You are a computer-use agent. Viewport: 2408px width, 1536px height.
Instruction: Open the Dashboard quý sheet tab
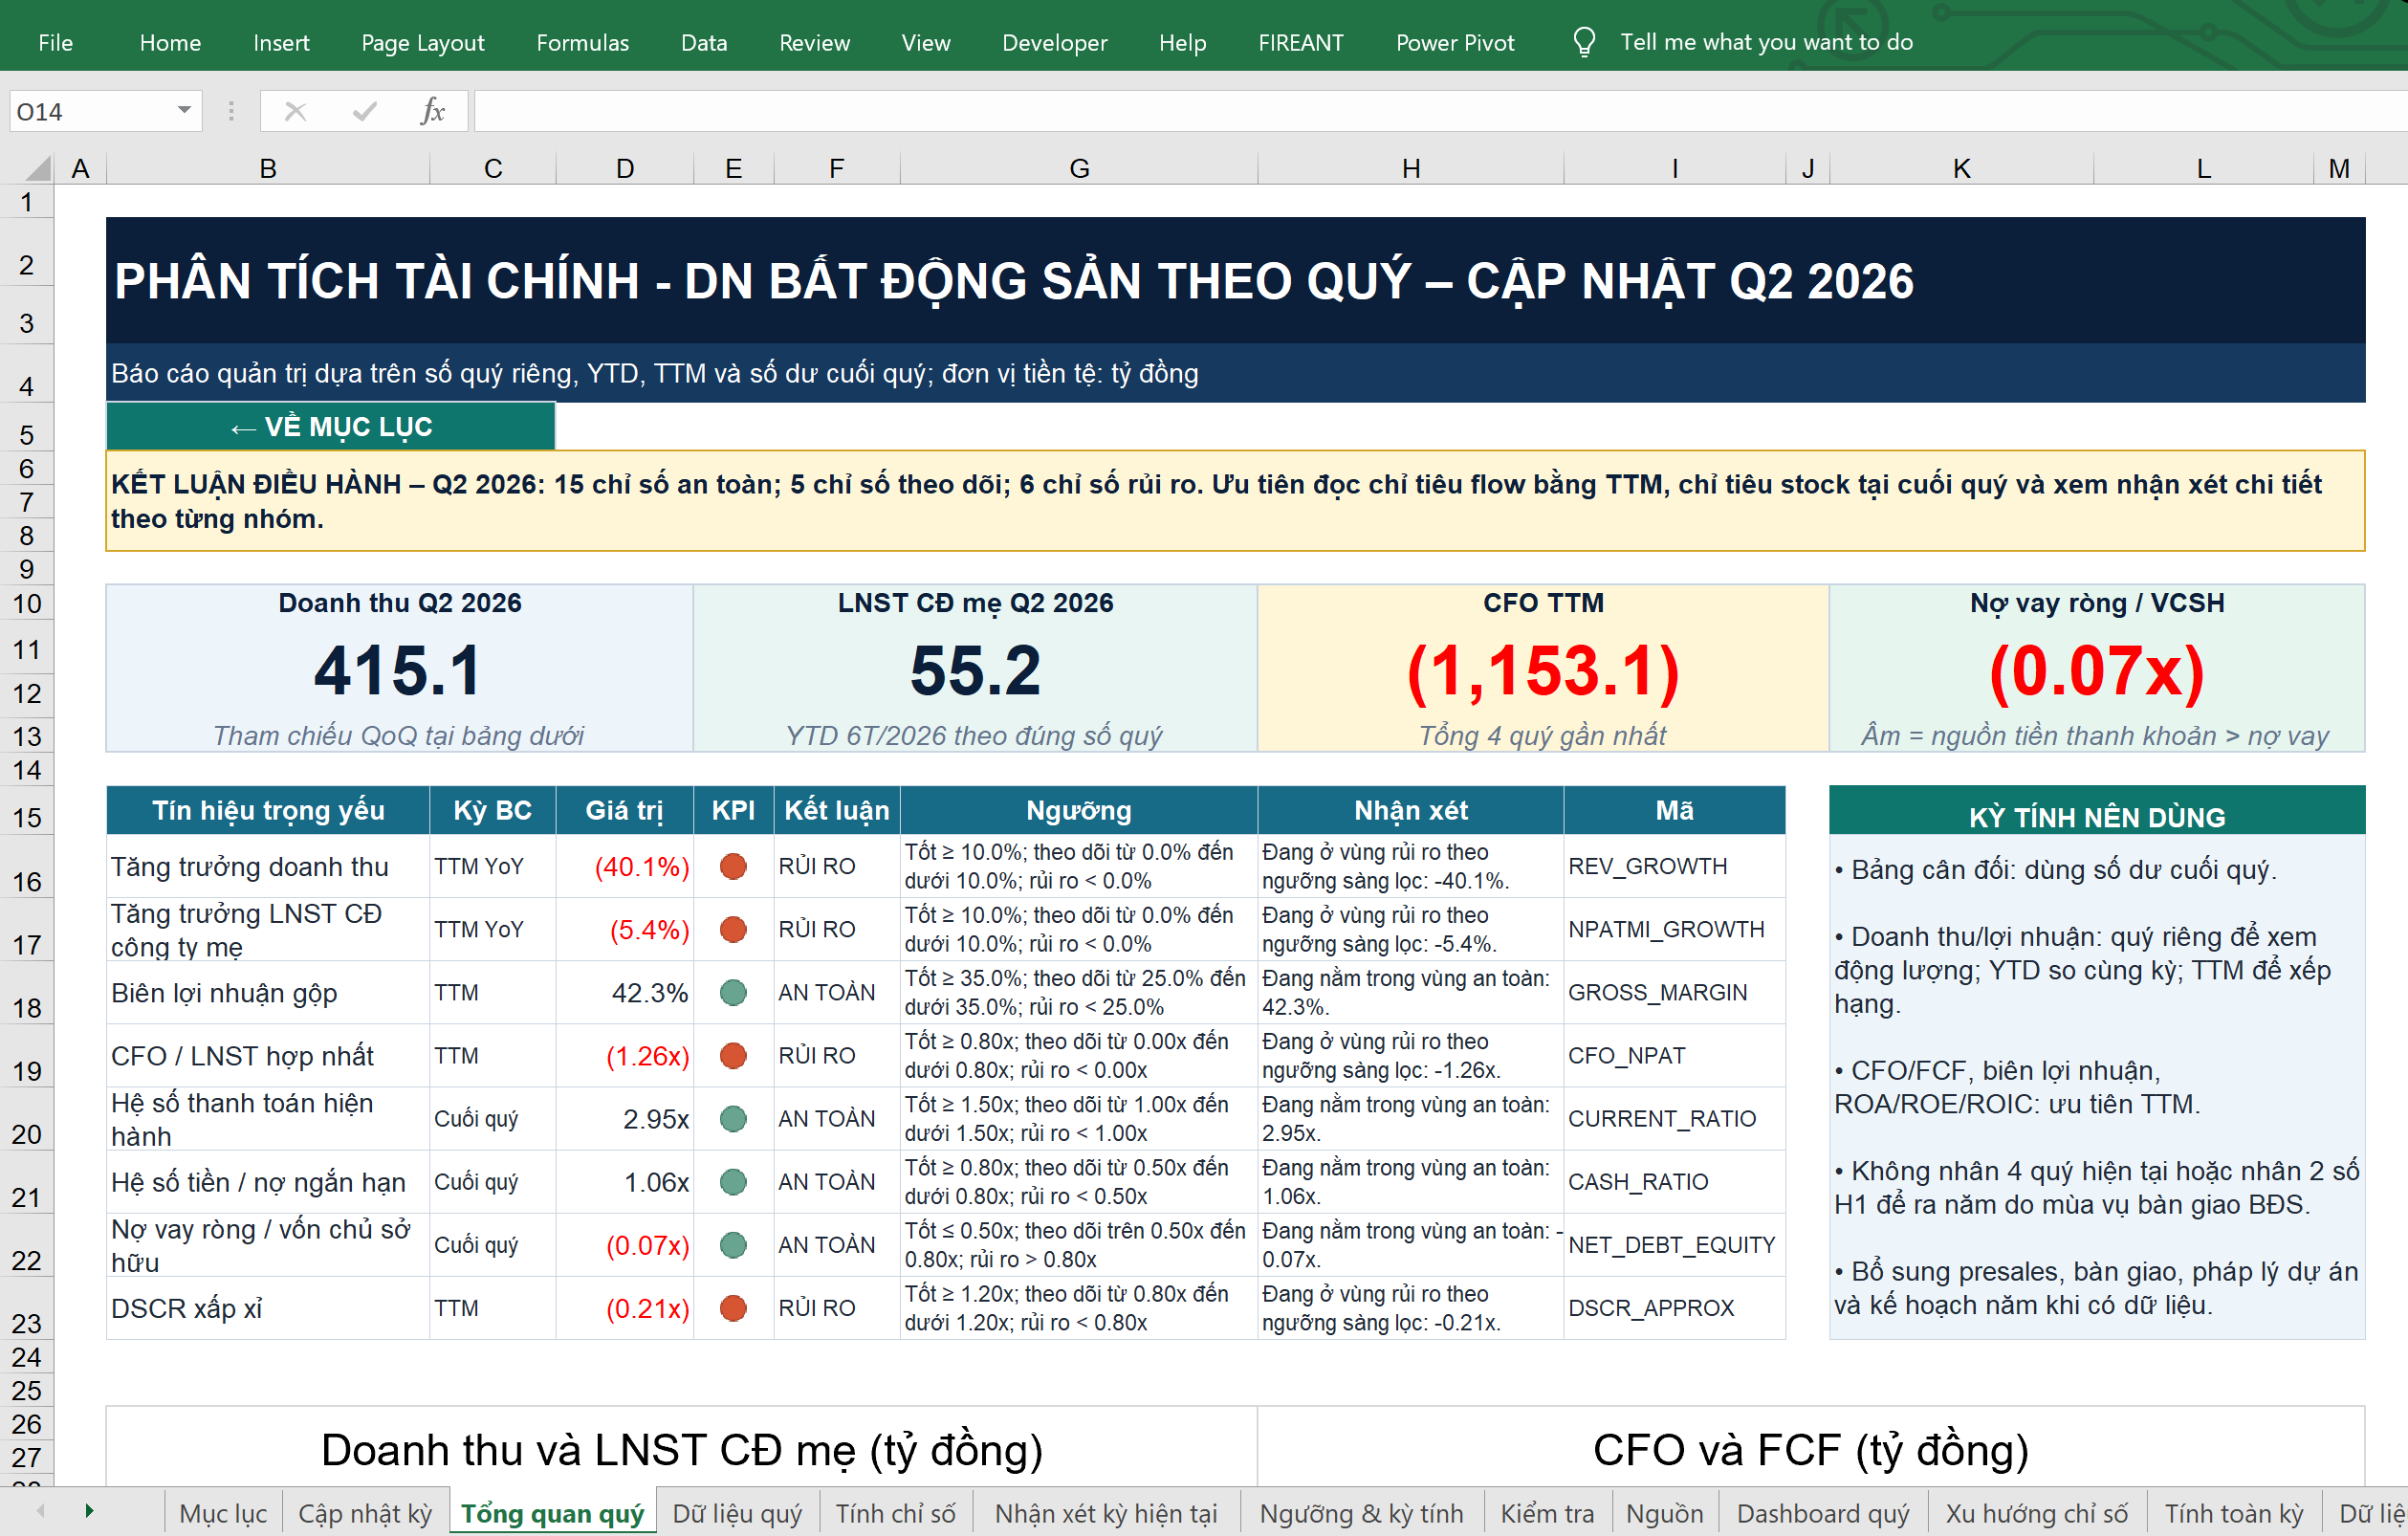1823,1513
